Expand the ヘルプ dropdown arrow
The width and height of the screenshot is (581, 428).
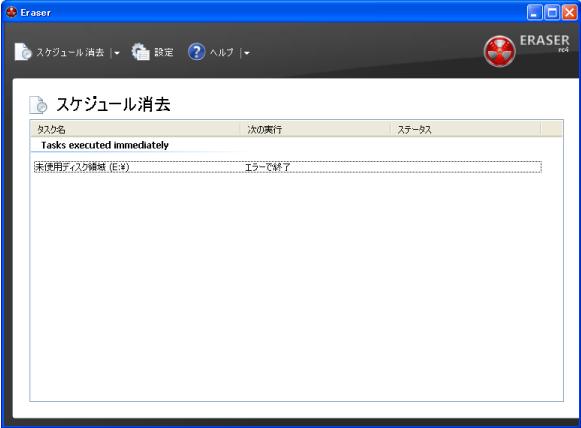point(246,53)
